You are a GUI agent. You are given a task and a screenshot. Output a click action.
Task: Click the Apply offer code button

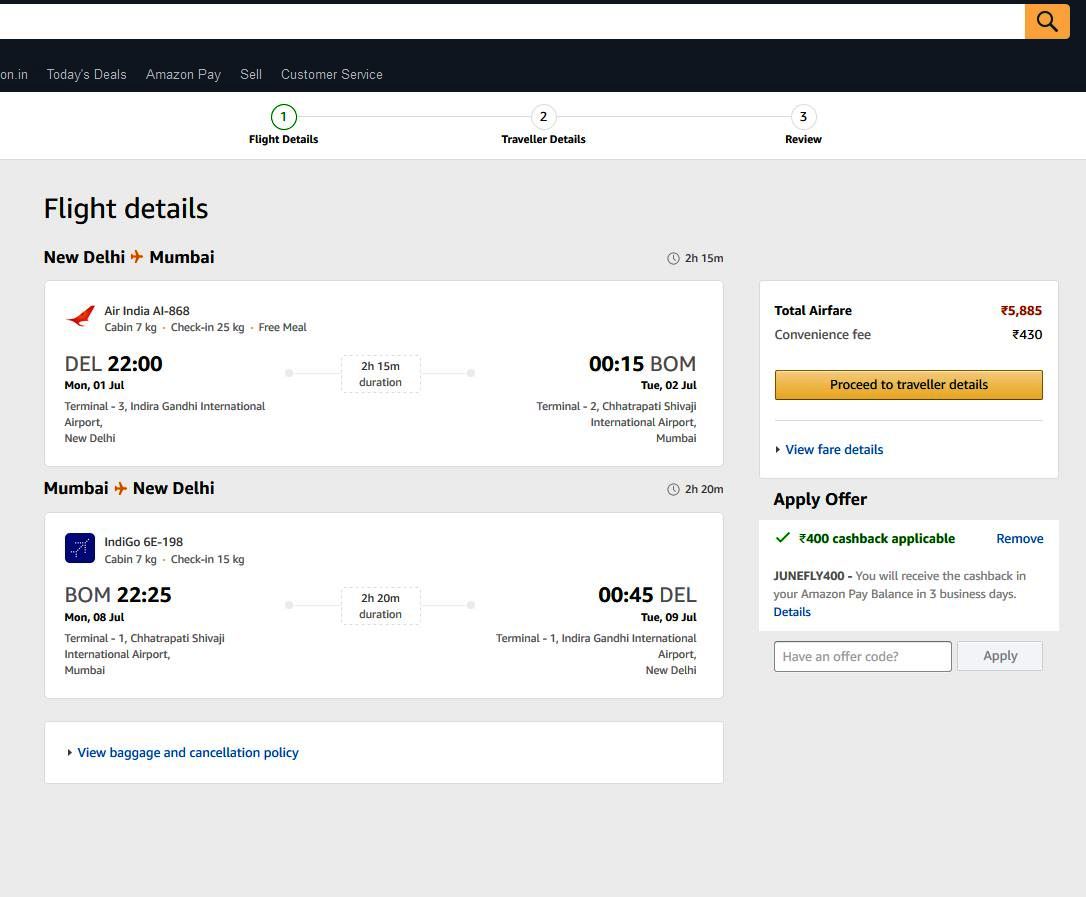point(999,656)
